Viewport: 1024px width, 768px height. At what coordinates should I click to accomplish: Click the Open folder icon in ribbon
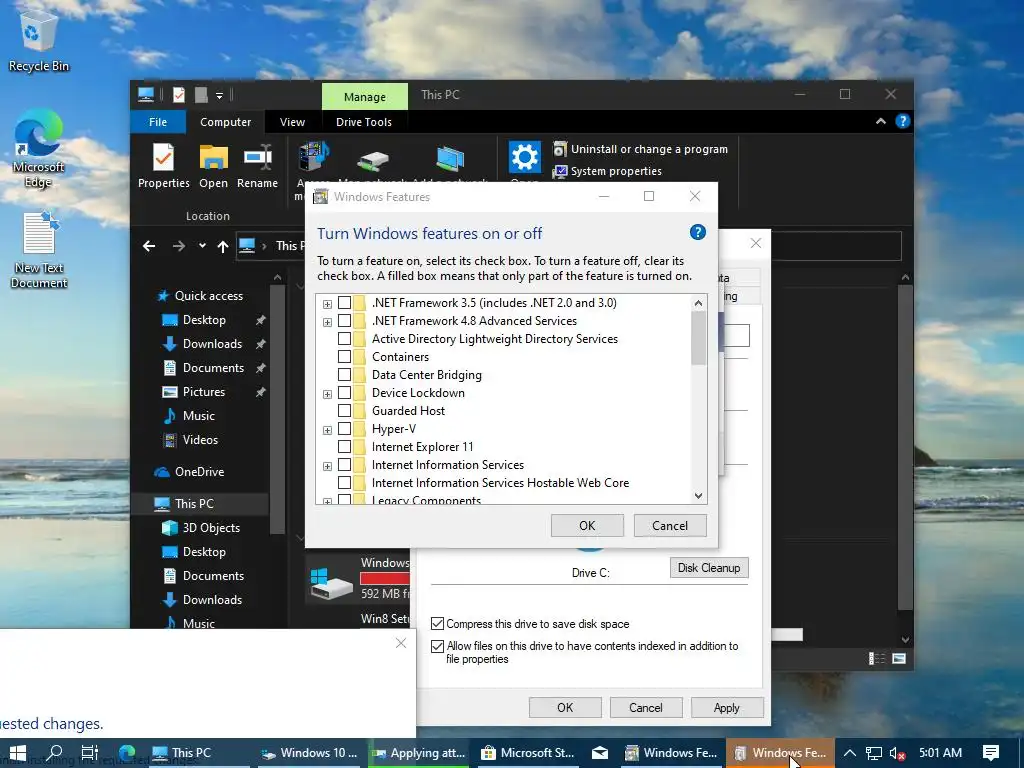(x=213, y=166)
